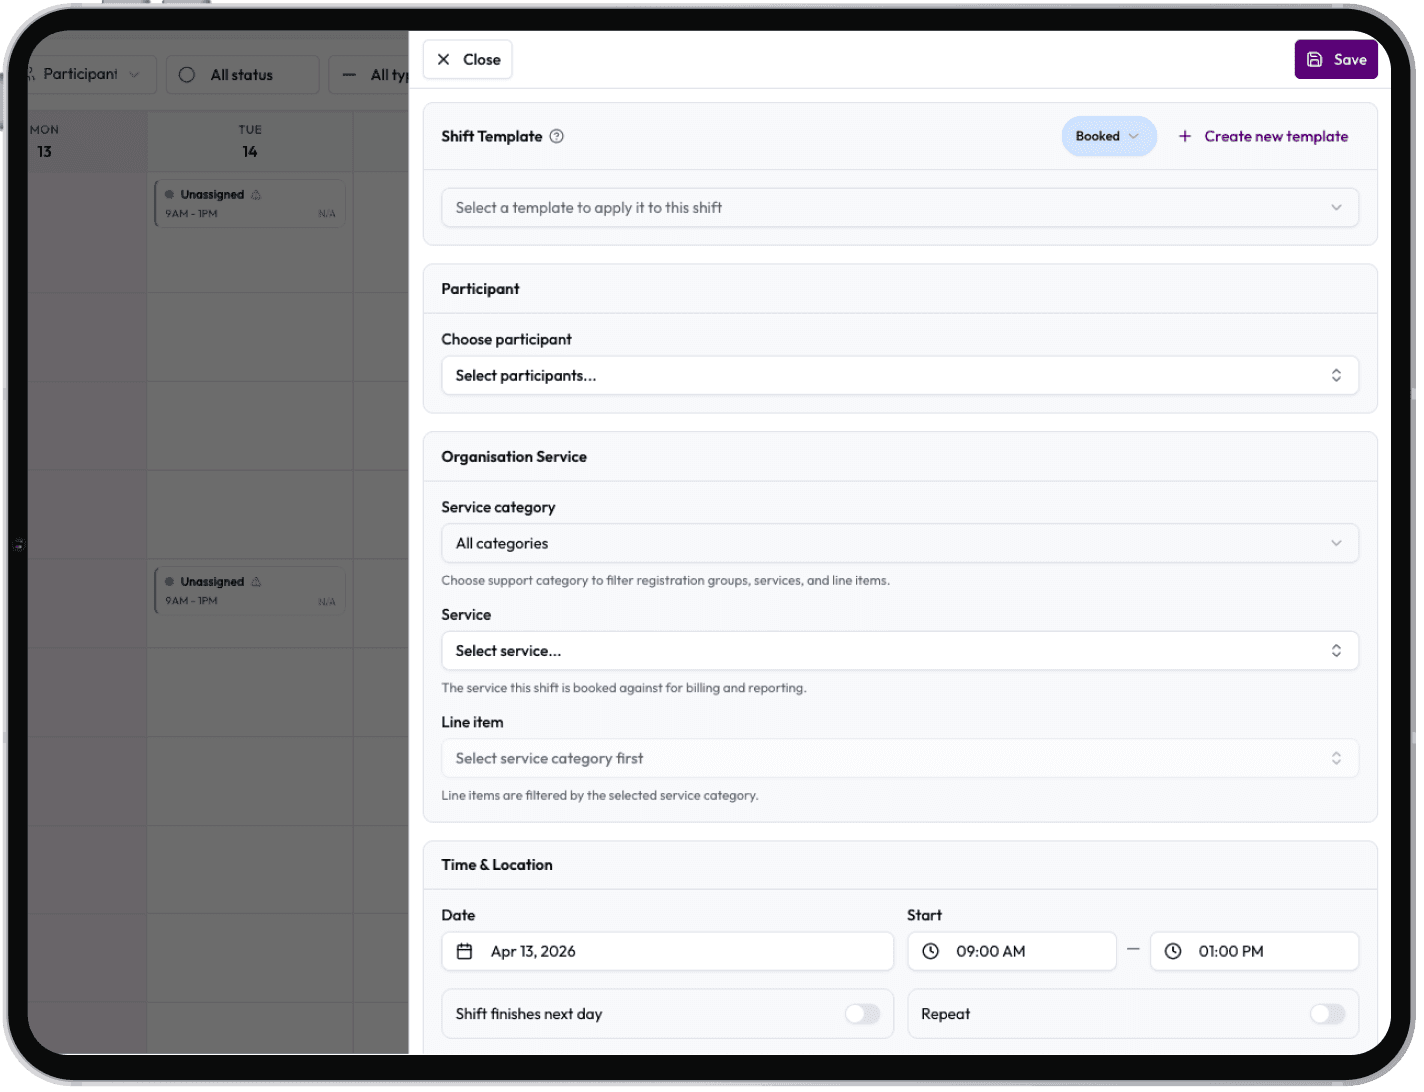Open the shift template selection dropdown
Screen dimensions: 1424x1092
coord(900,208)
